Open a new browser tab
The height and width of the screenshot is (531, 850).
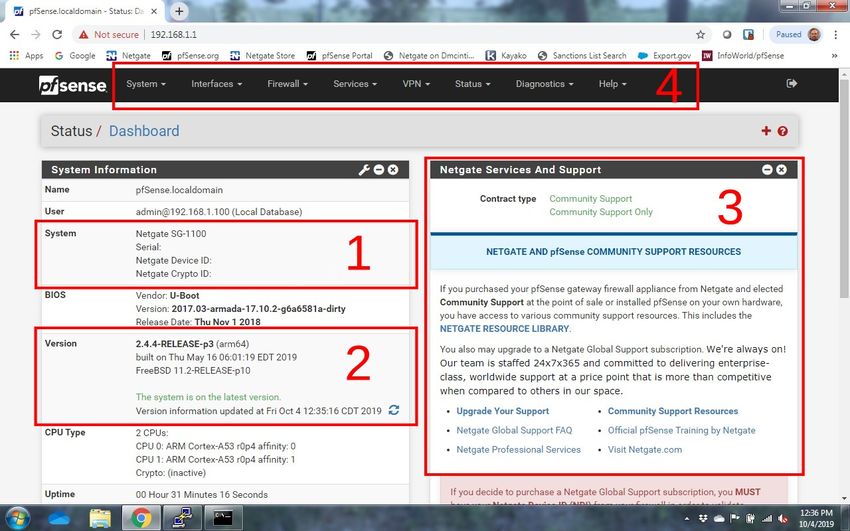click(x=179, y=11)
